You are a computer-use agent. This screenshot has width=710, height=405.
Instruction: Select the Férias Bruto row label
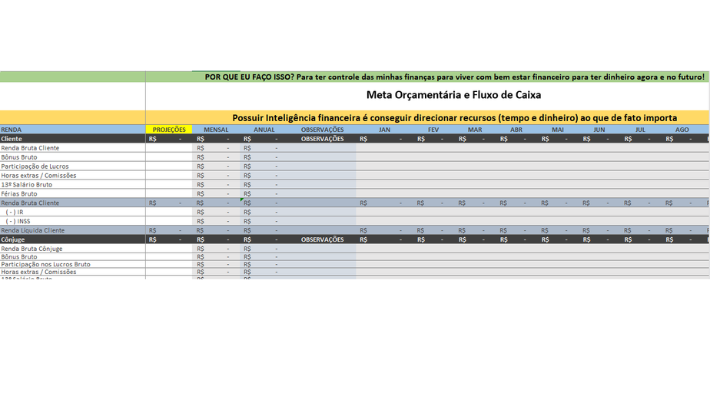tap(19, 193)
